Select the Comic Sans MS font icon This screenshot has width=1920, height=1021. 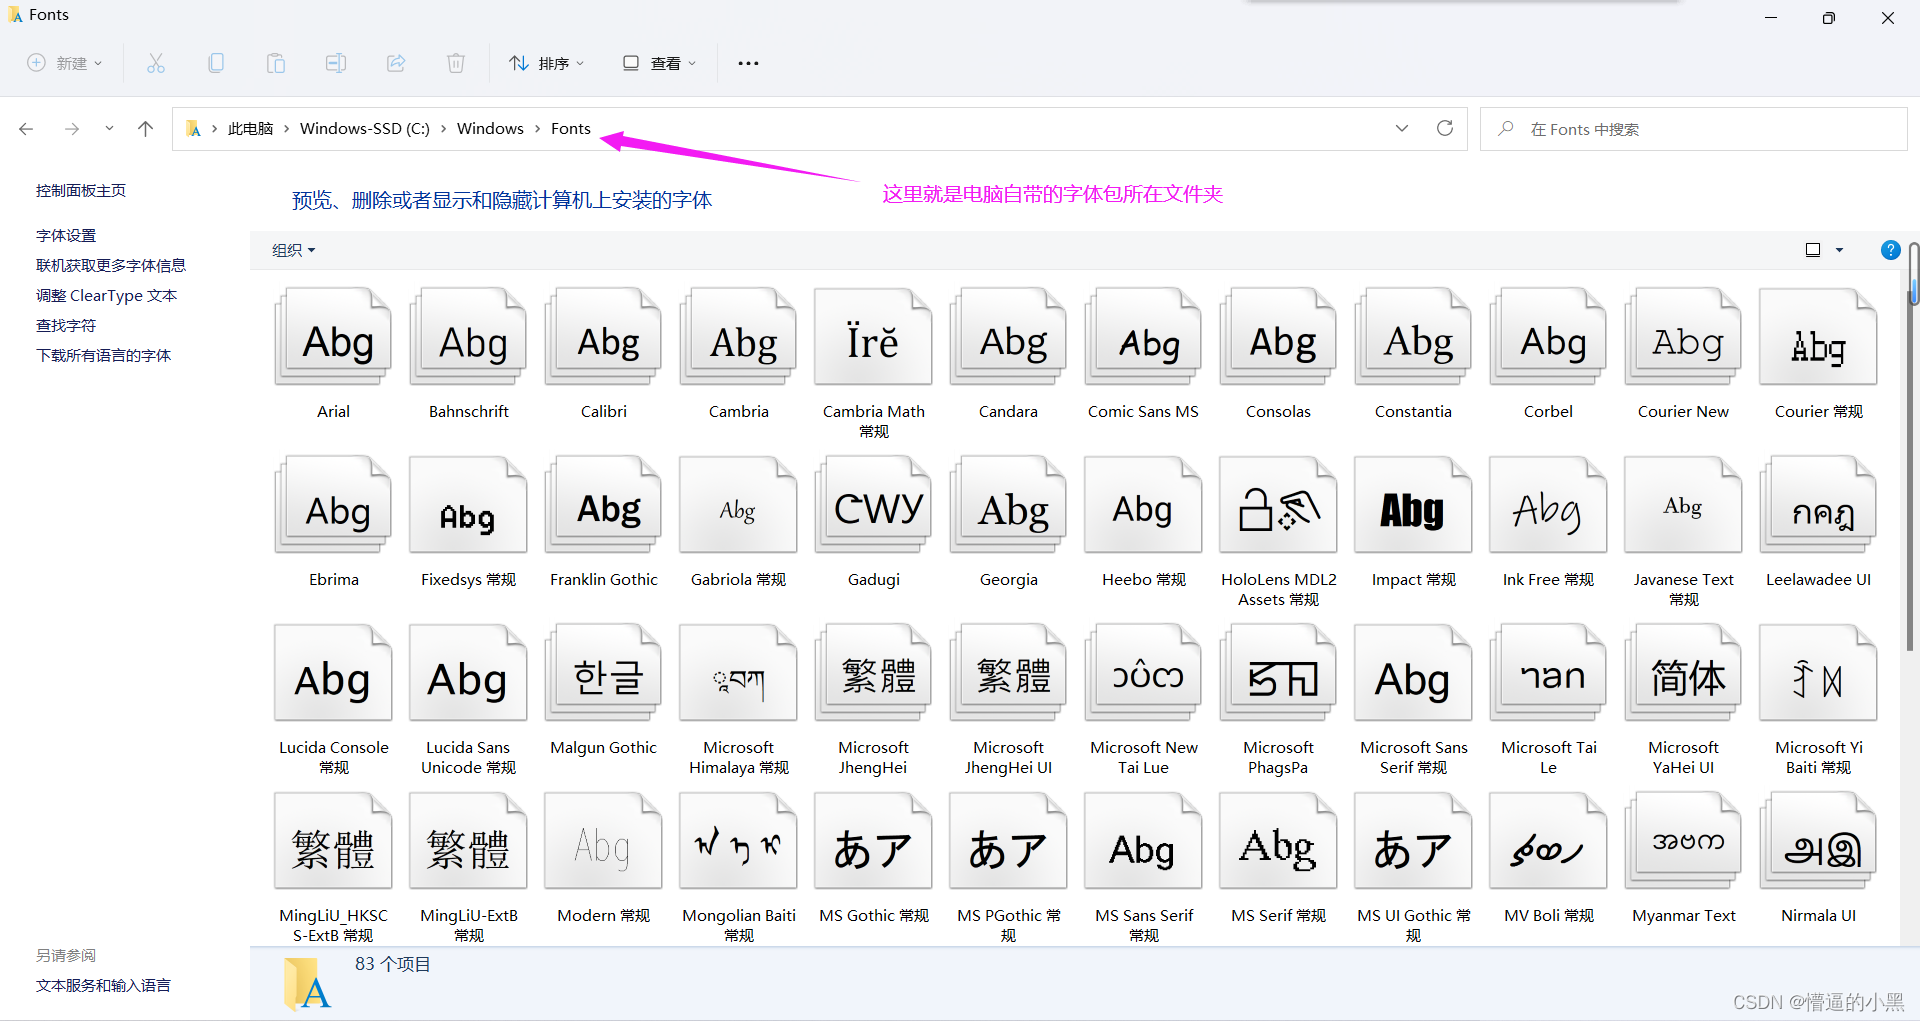pos(1143,337)
